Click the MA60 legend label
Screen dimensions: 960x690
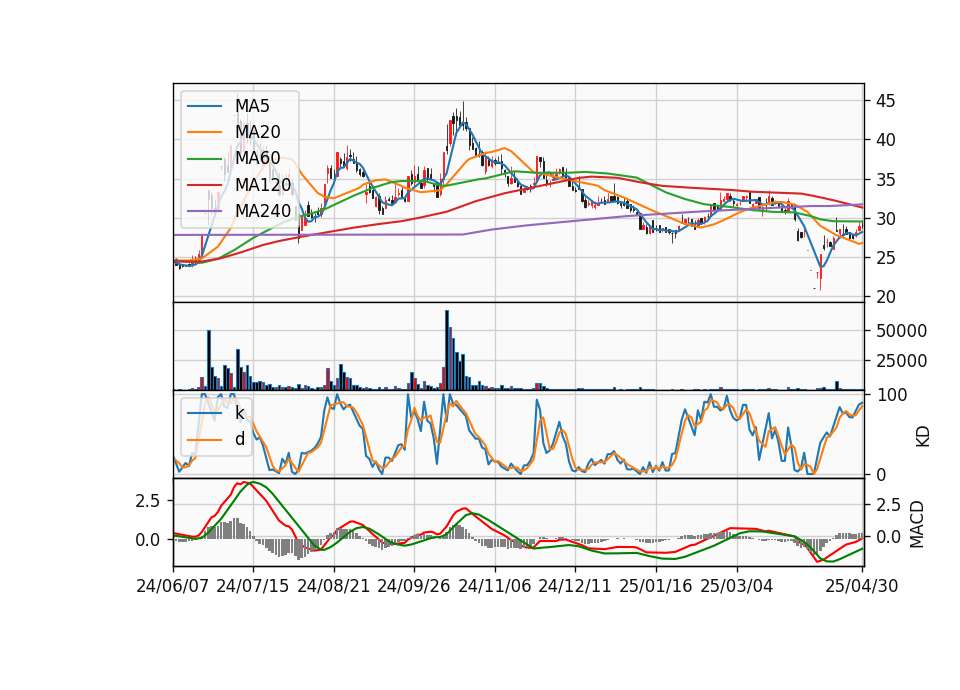point(257,158)
